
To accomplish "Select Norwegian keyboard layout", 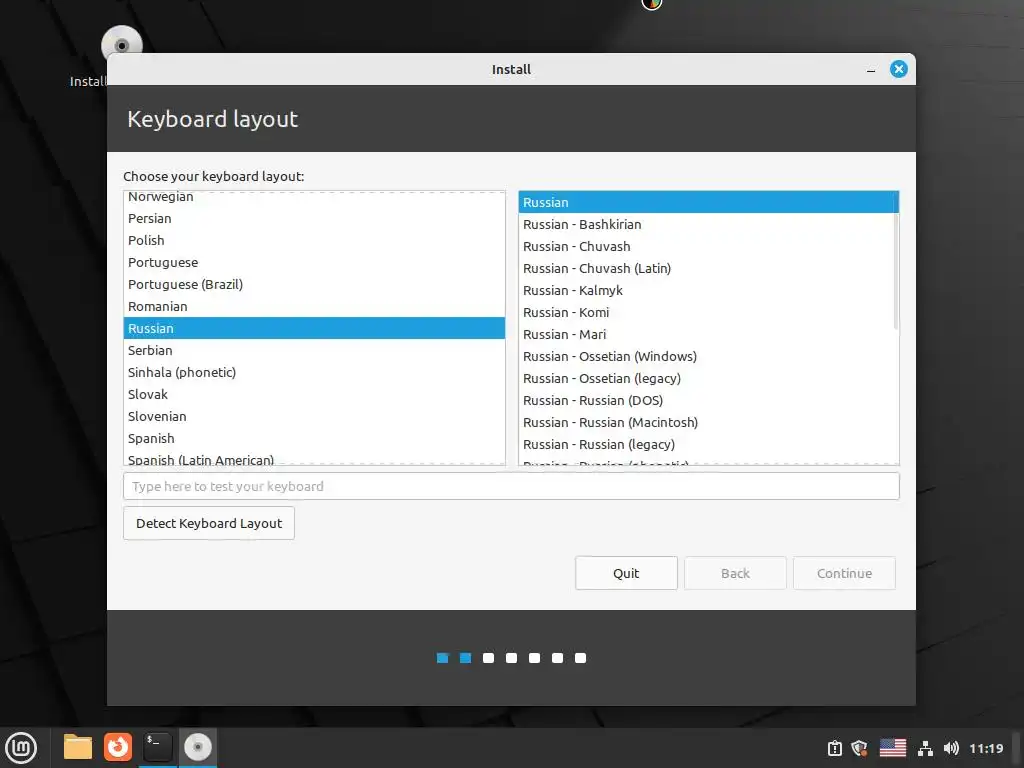I will click(314, 197).
